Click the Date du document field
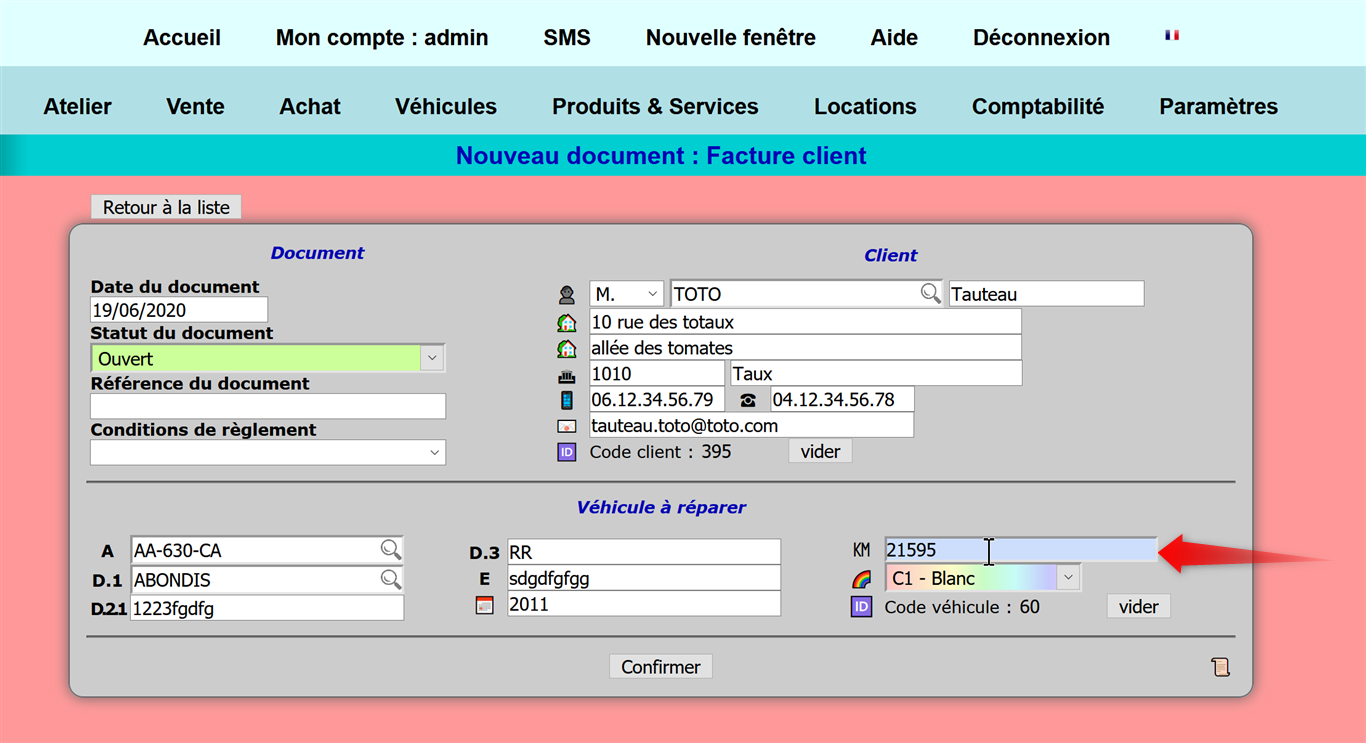This screenshot has width=1366, height=743. (179, 310)
